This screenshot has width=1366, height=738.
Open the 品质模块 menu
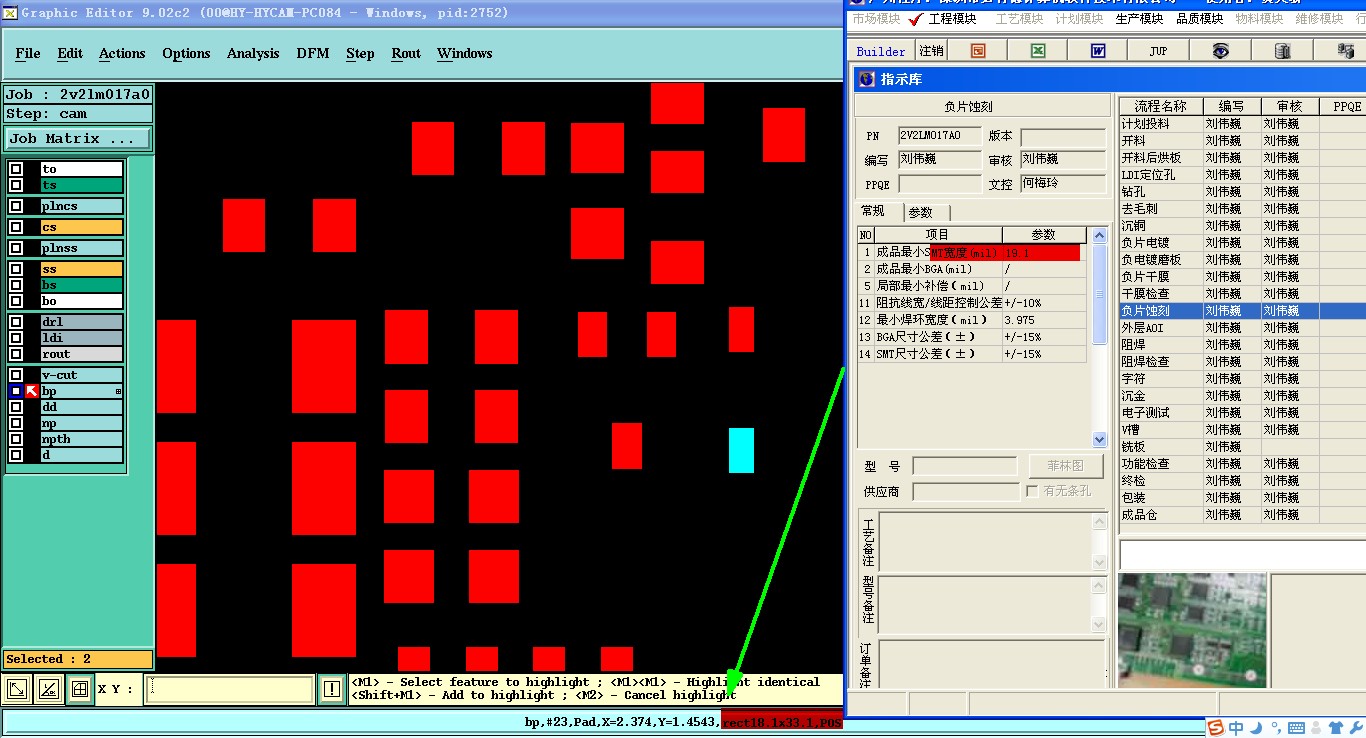(1199, 19)
